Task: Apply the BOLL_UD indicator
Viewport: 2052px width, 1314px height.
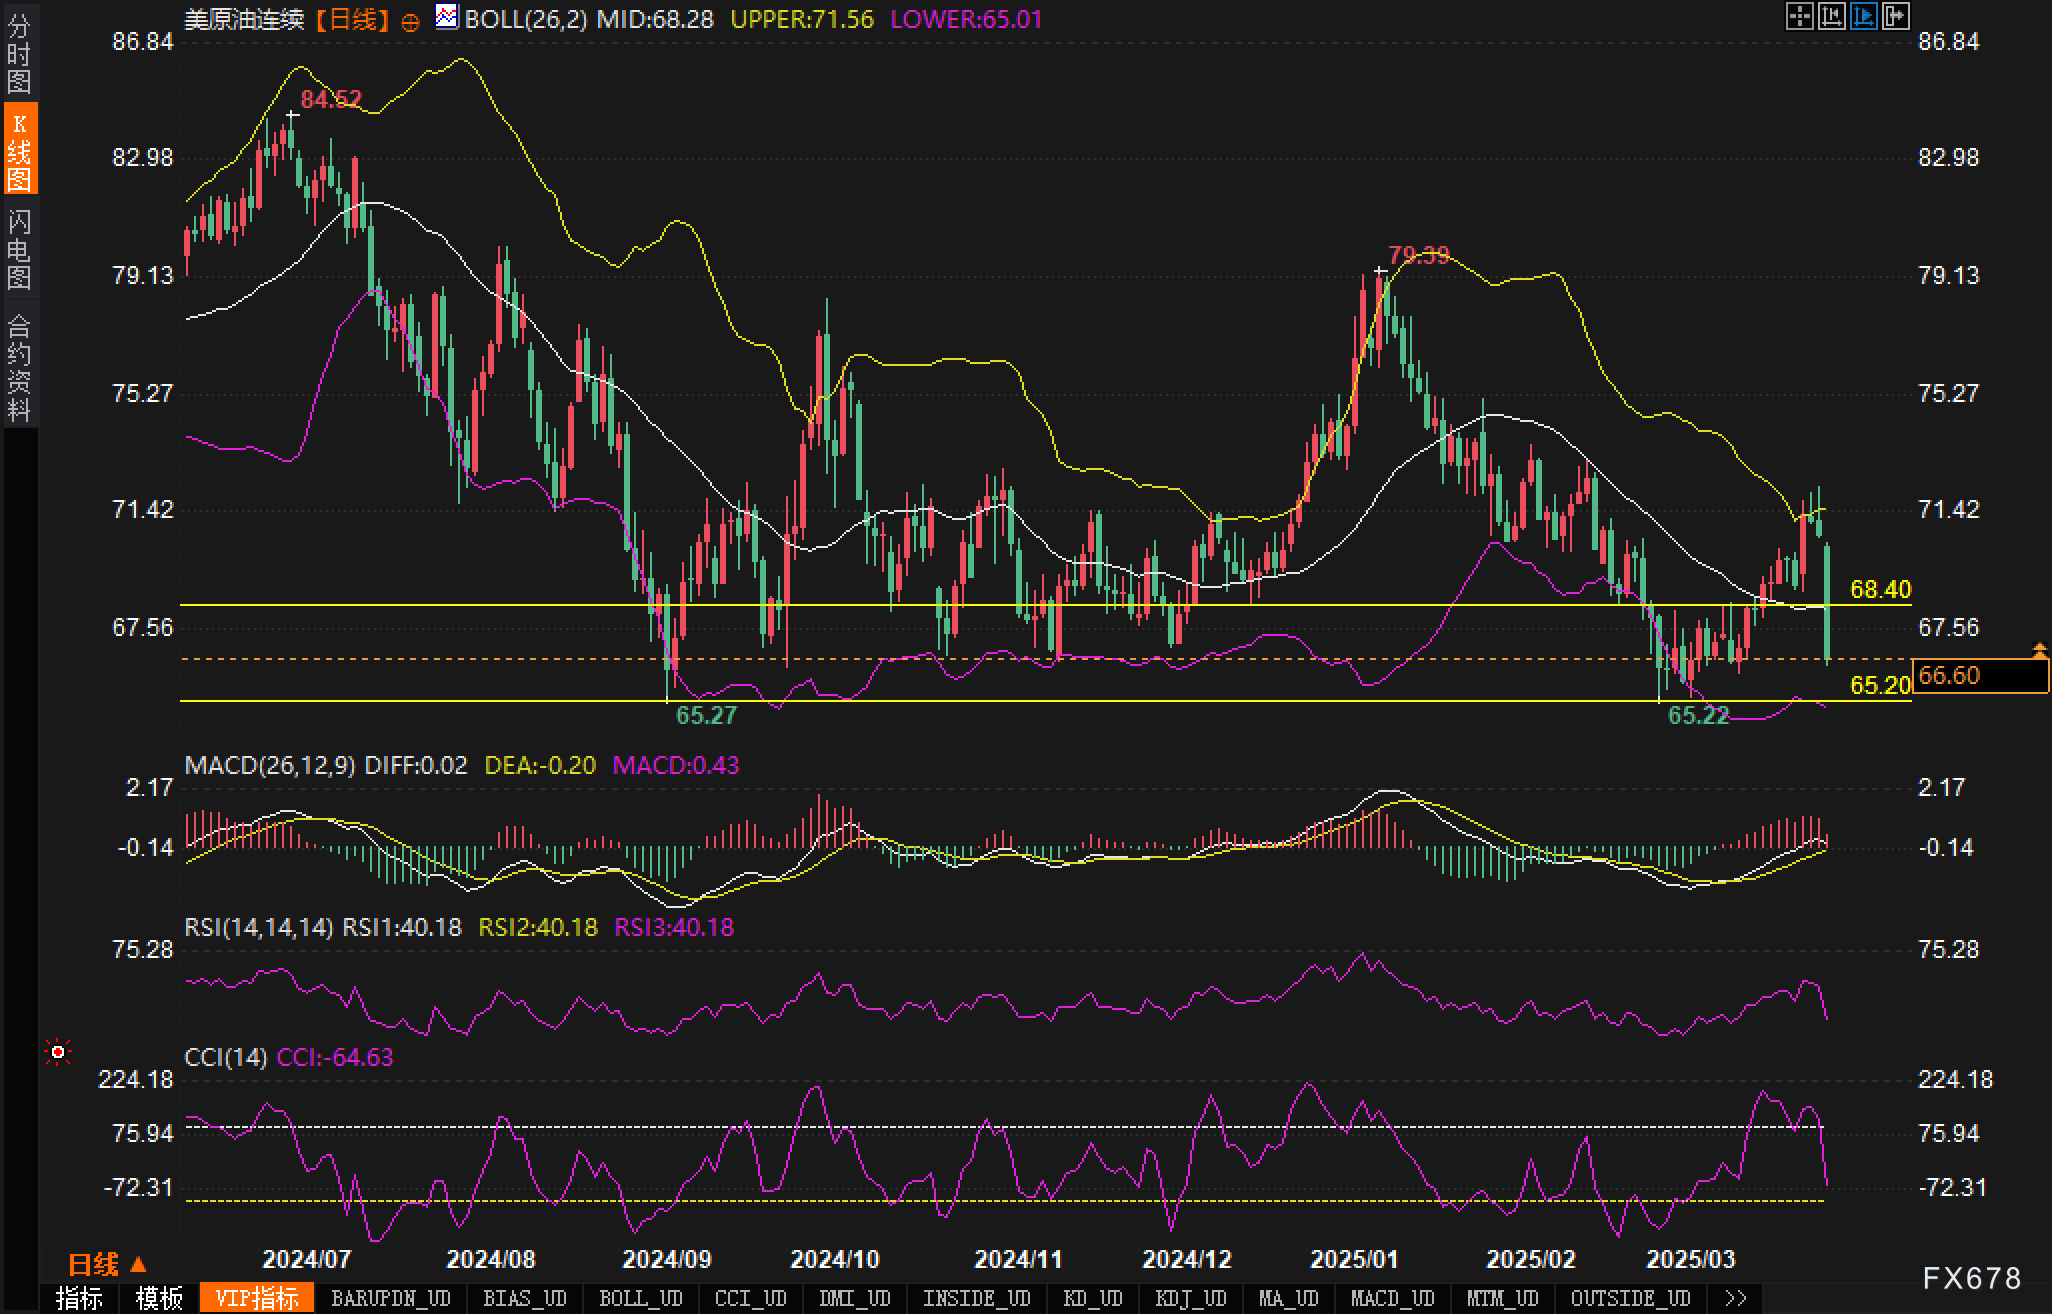Action: coord(640,1298)
